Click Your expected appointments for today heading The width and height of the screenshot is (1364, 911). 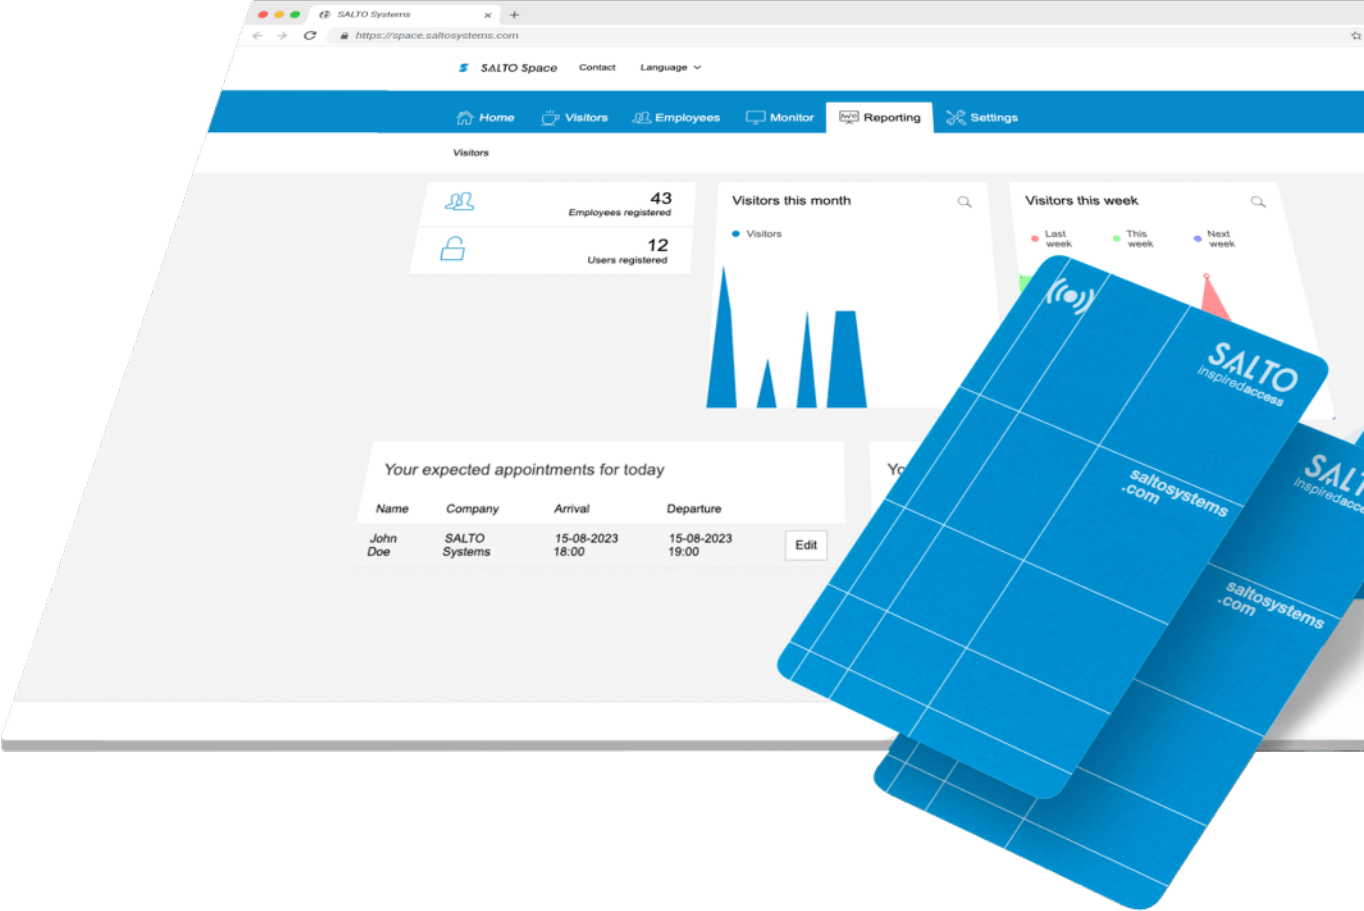point(524,470)
